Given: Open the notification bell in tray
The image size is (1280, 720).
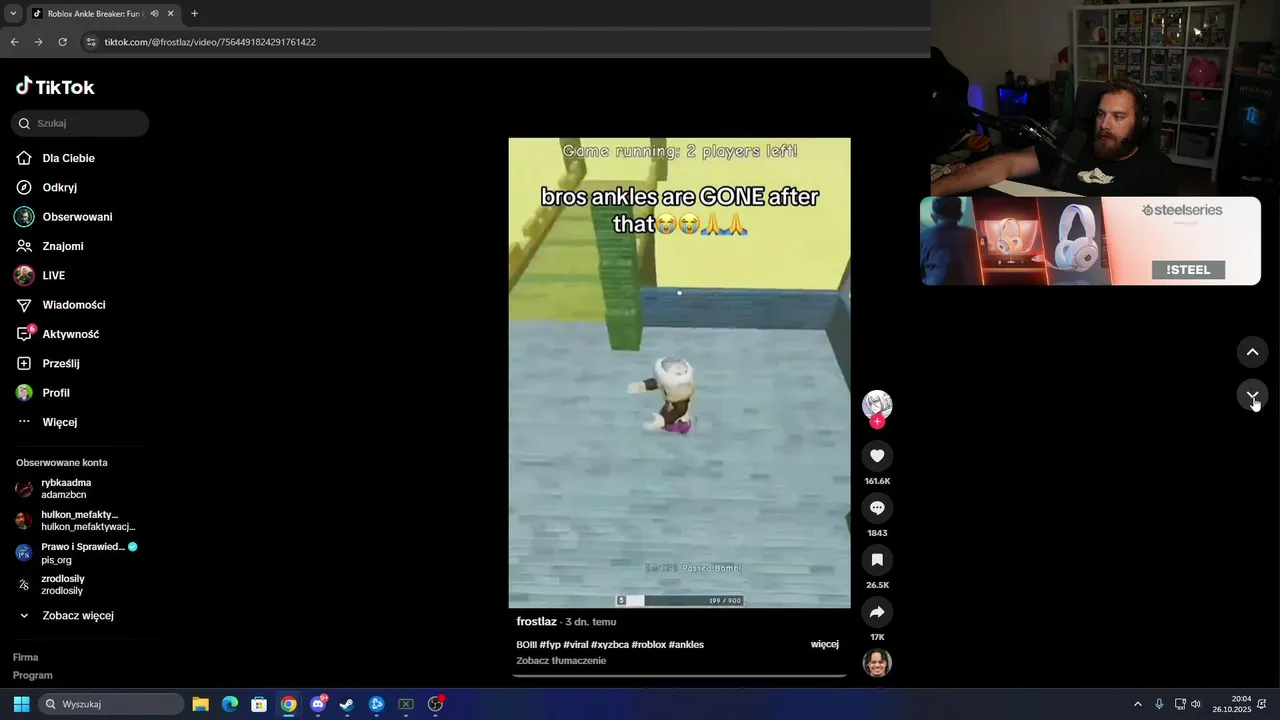Looking at the screenshot, I should click(1262, 704).
